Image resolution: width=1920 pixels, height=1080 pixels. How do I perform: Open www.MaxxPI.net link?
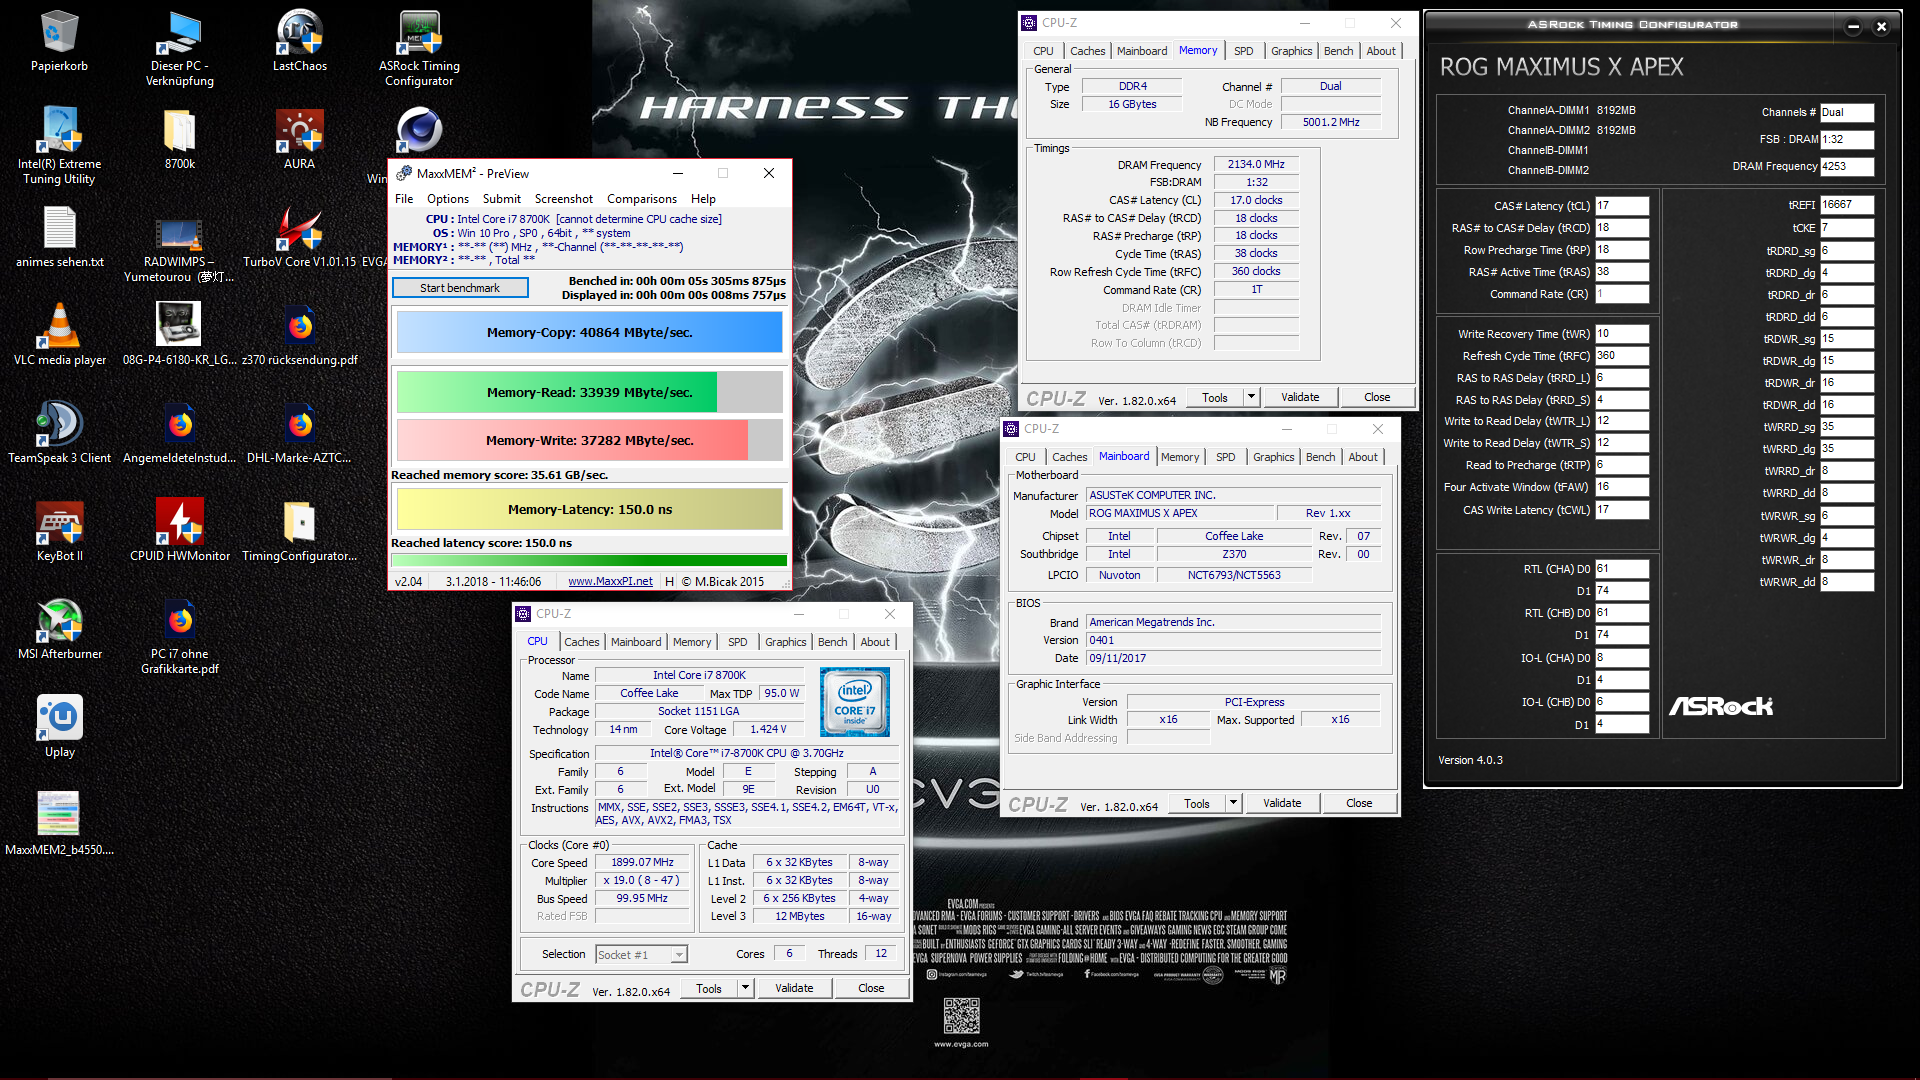coord(610,581)
